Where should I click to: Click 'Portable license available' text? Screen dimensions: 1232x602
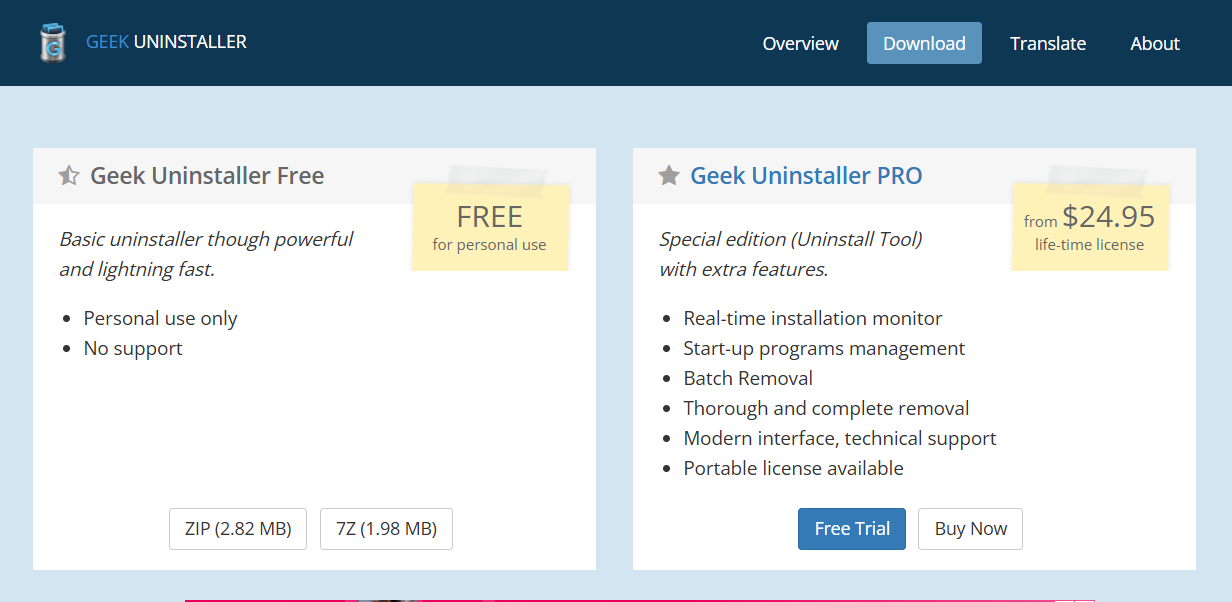(793, 468)
